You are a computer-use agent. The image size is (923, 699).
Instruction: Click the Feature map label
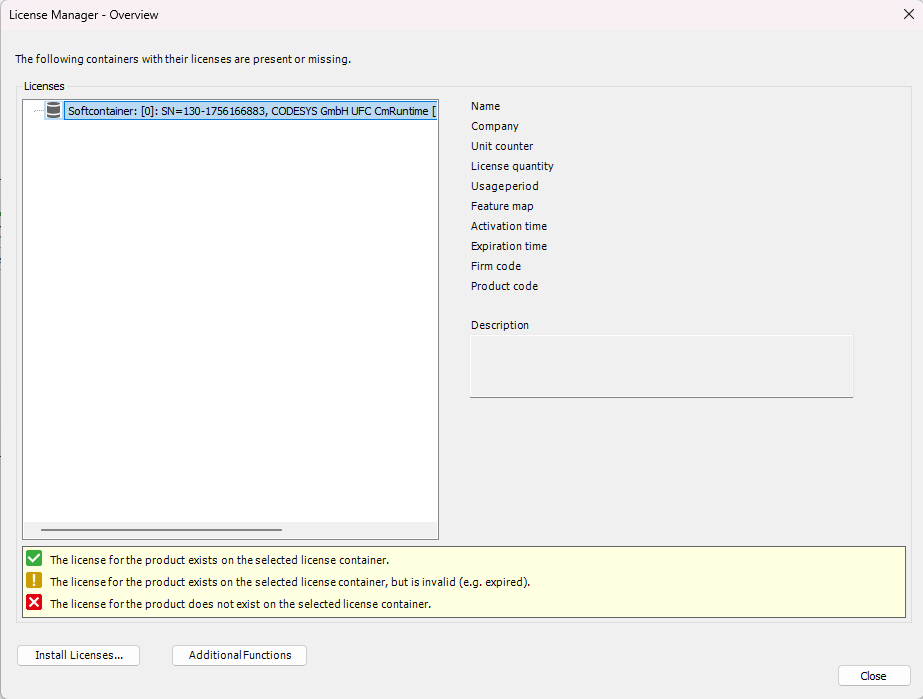502,206
